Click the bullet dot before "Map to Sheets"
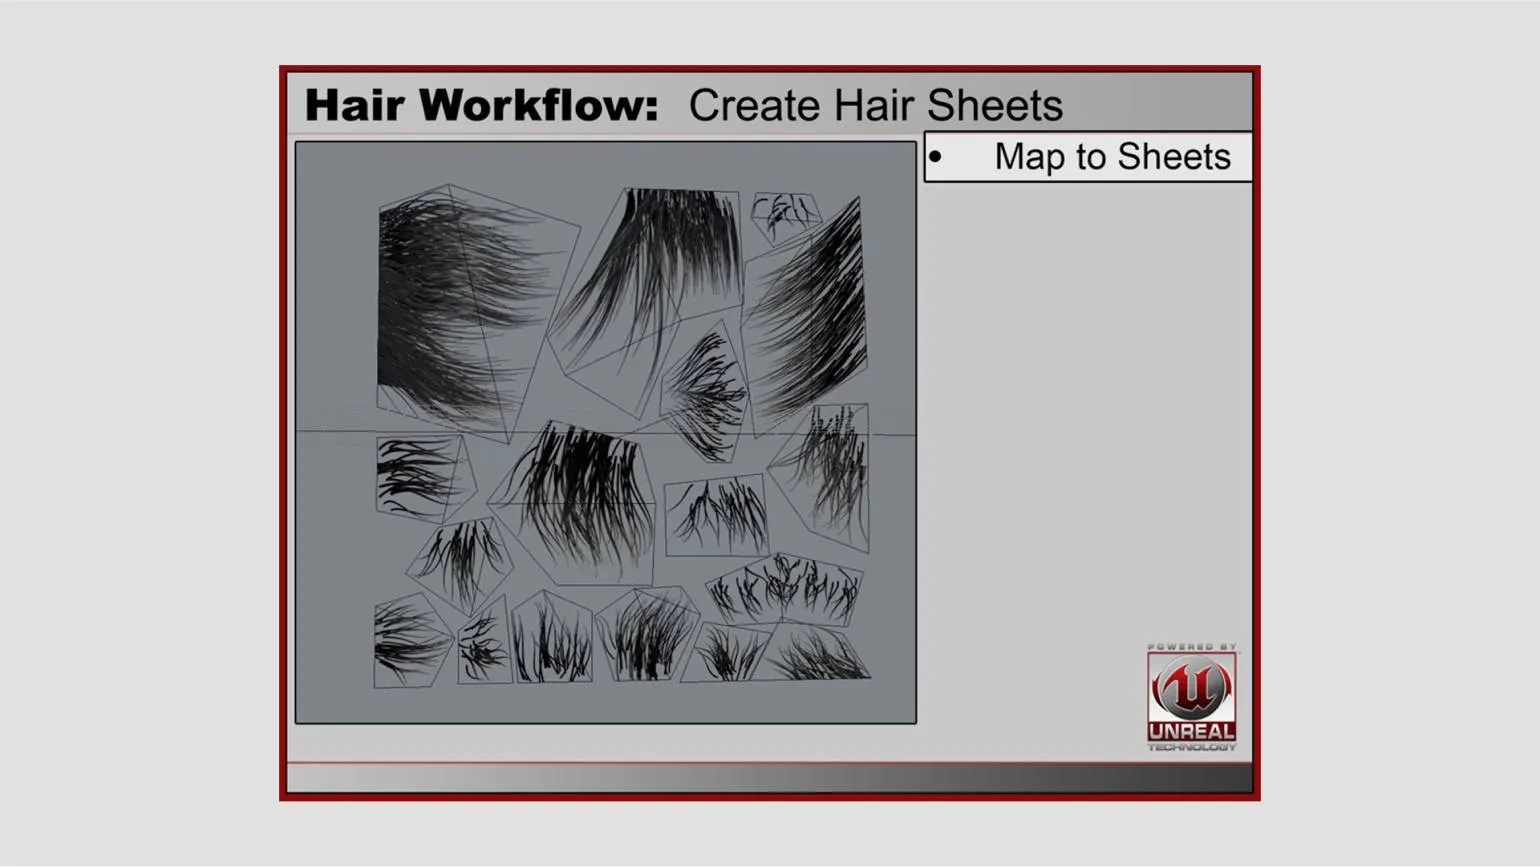The width and height of the screenshot is (1540, 867). pyautogui.click(x=935, y=157)
